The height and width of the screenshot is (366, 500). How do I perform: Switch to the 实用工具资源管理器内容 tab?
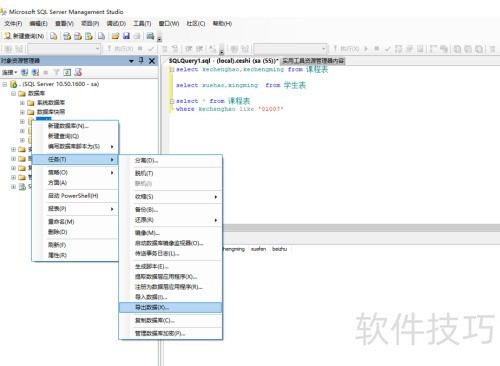click(313, 61)
